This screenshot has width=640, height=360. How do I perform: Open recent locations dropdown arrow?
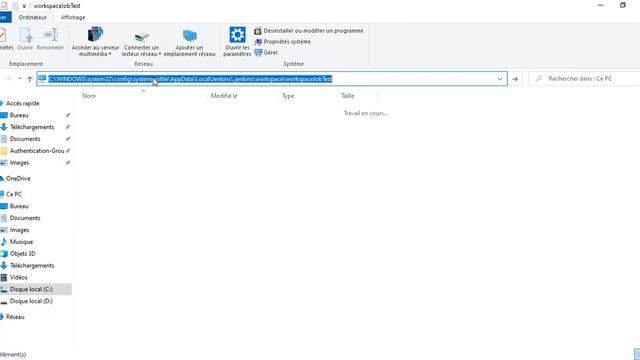[19, 79]
